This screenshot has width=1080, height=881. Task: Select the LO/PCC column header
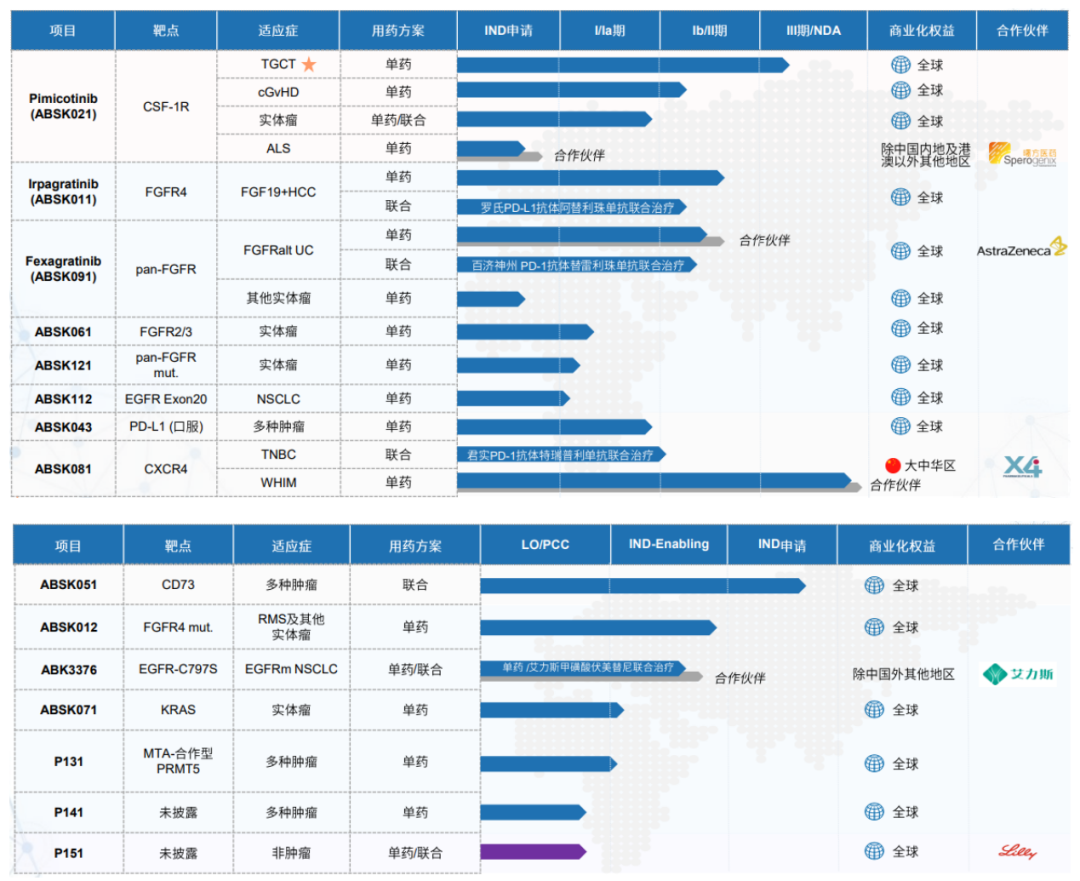(x=545, y=545)
